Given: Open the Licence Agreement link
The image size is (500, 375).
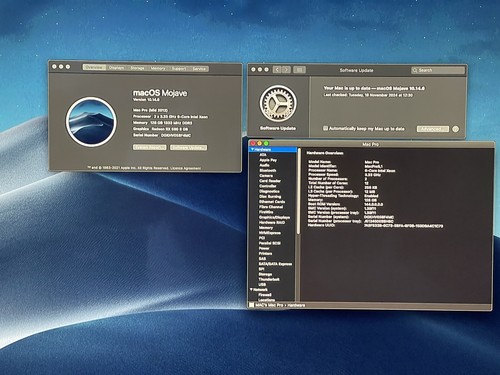Looking at the screenshot, I should click(x=186, y=168).
